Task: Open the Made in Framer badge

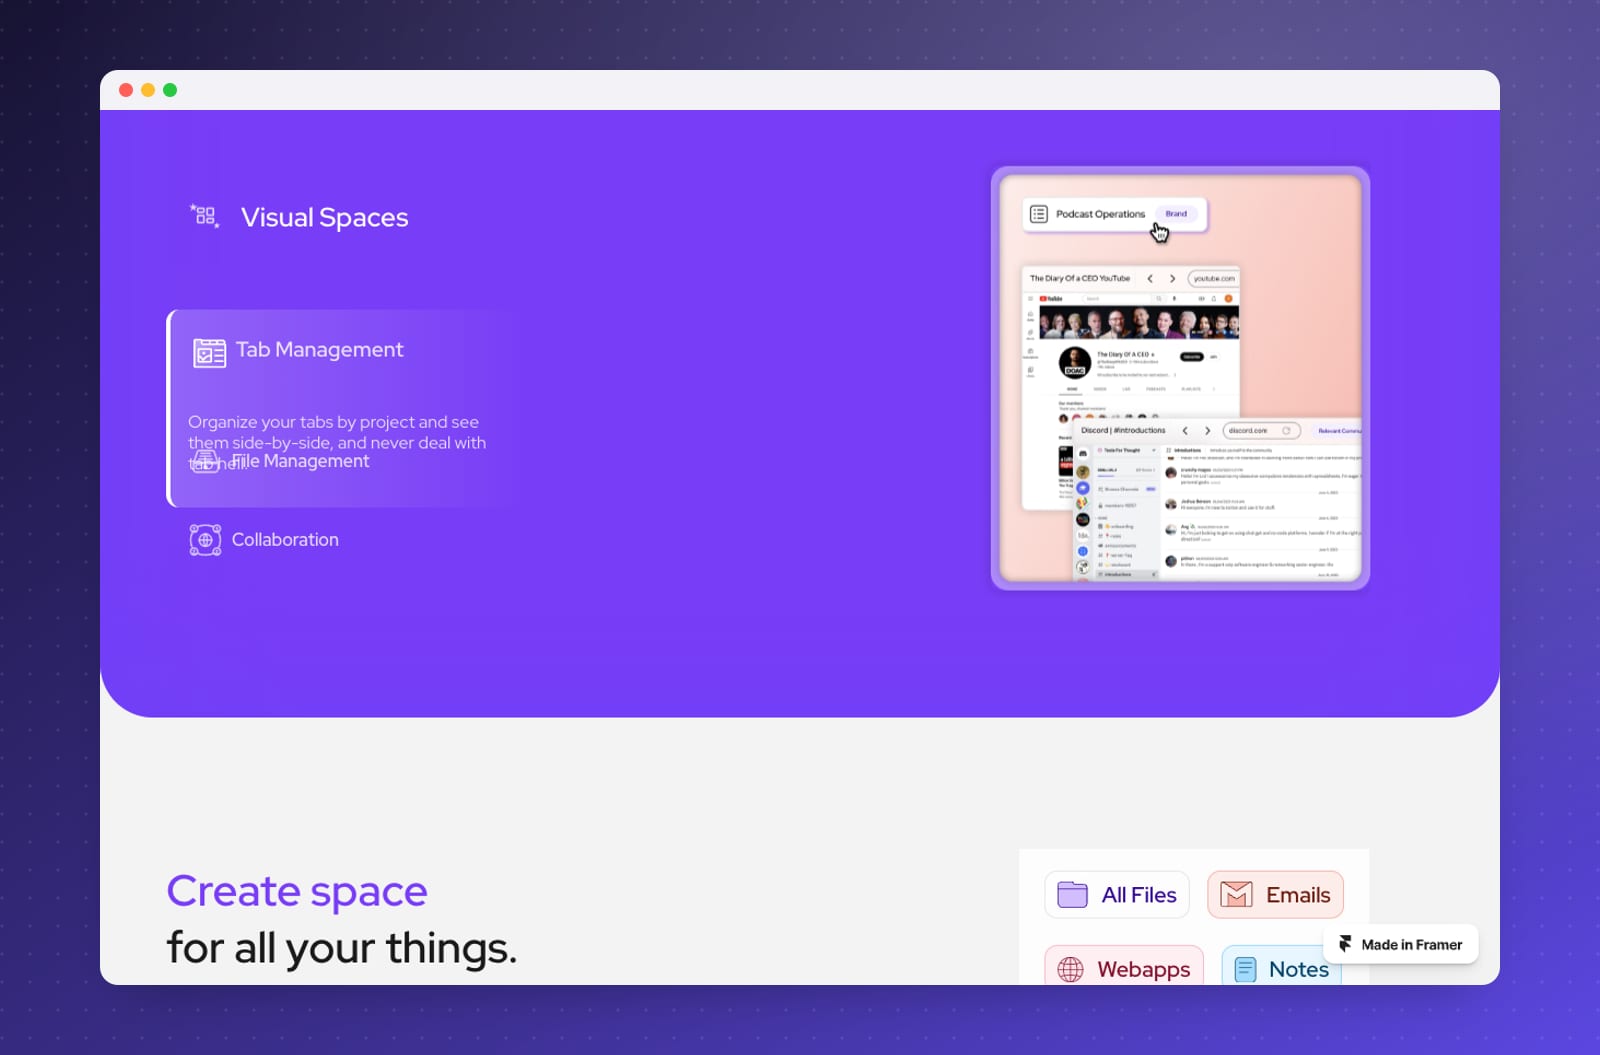Action: coord(1400,944)
